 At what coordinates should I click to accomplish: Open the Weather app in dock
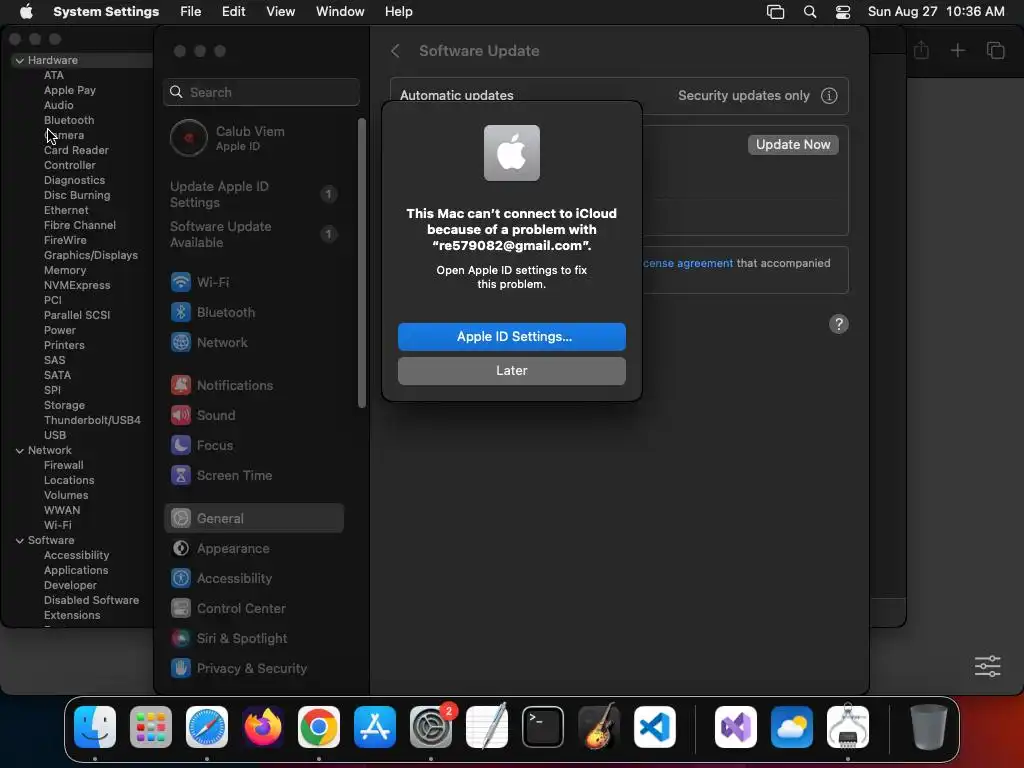792,726
